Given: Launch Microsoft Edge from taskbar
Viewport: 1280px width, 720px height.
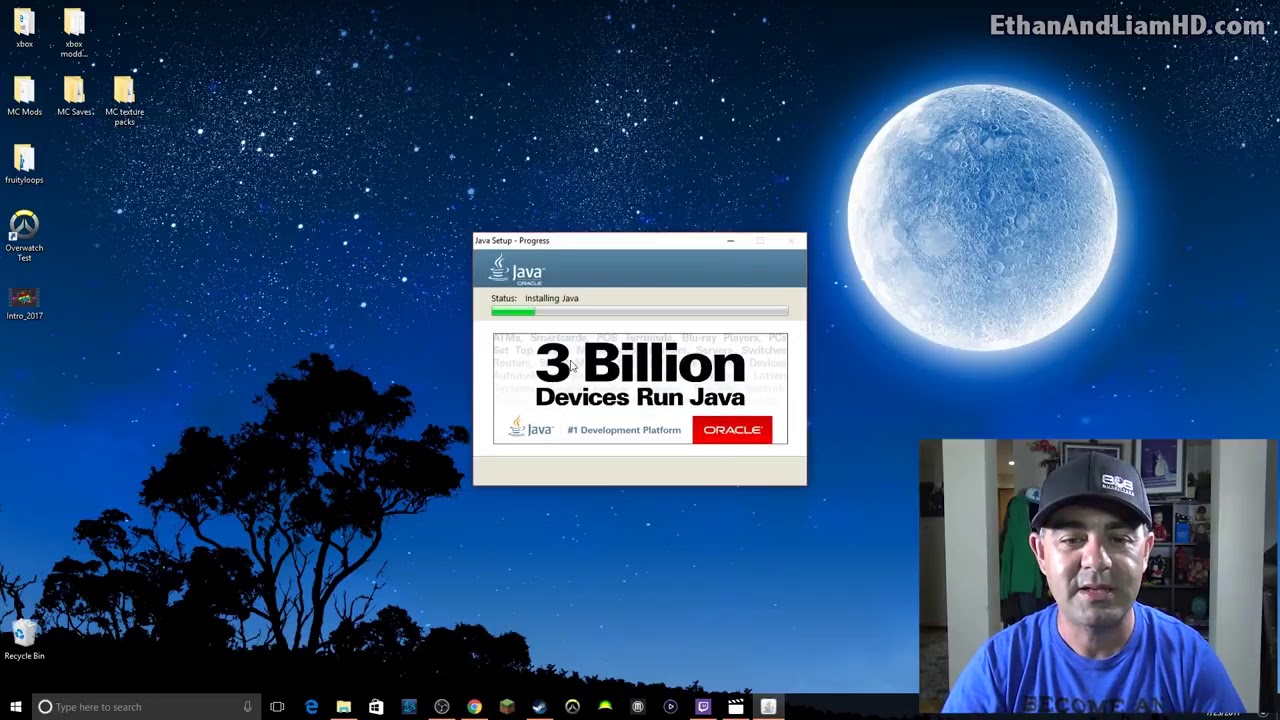Looking at the screenshot, I should coord(311,707).
